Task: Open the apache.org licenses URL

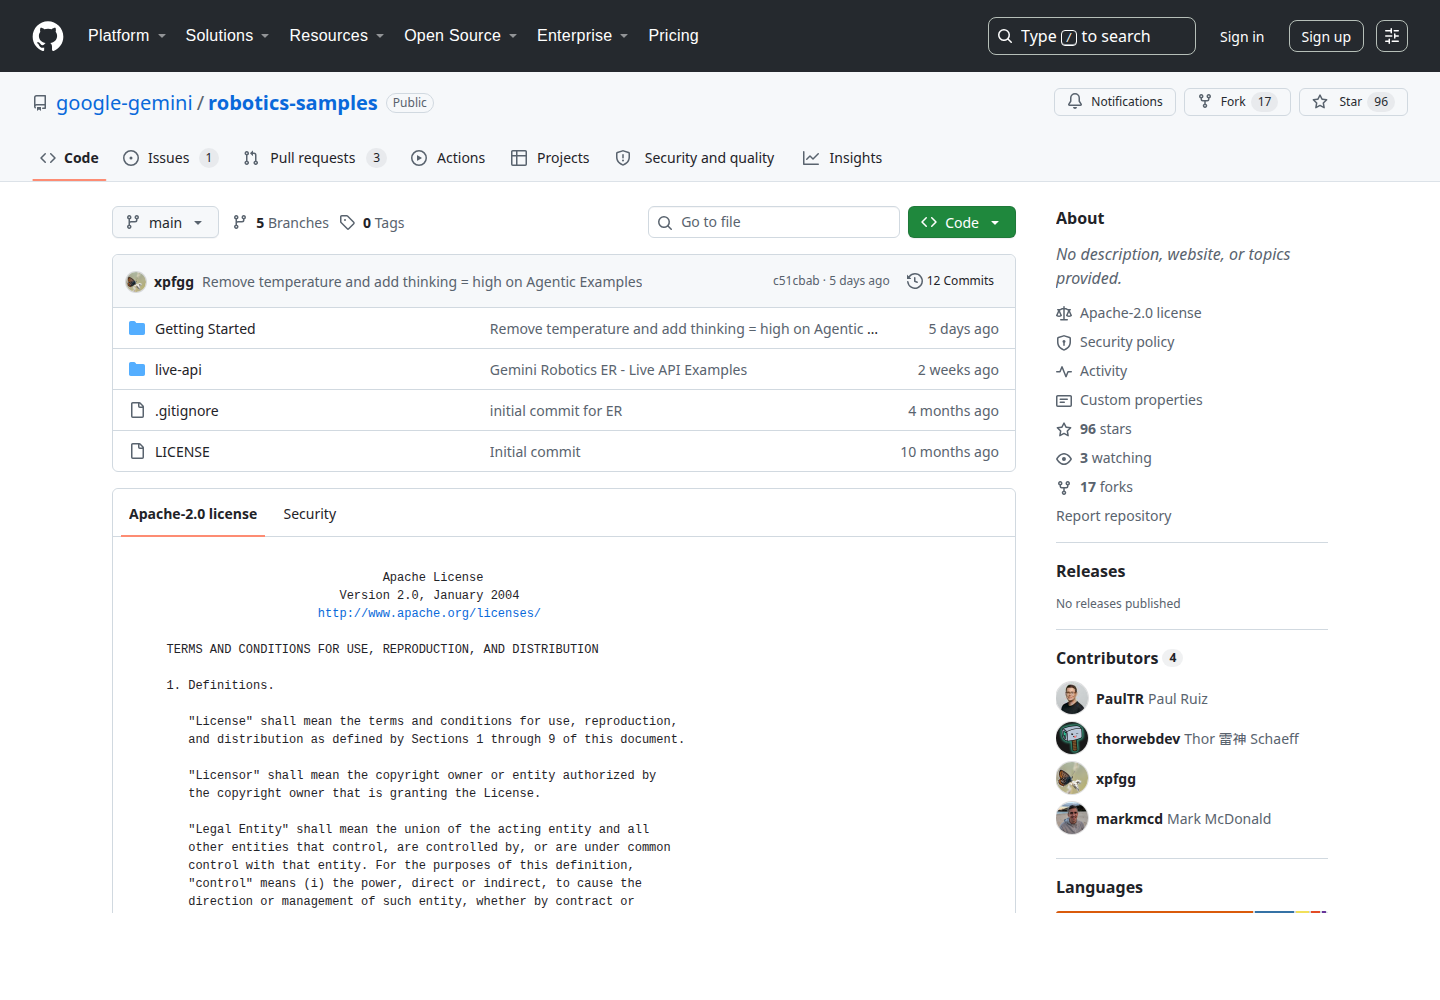Action: [429, 614]
